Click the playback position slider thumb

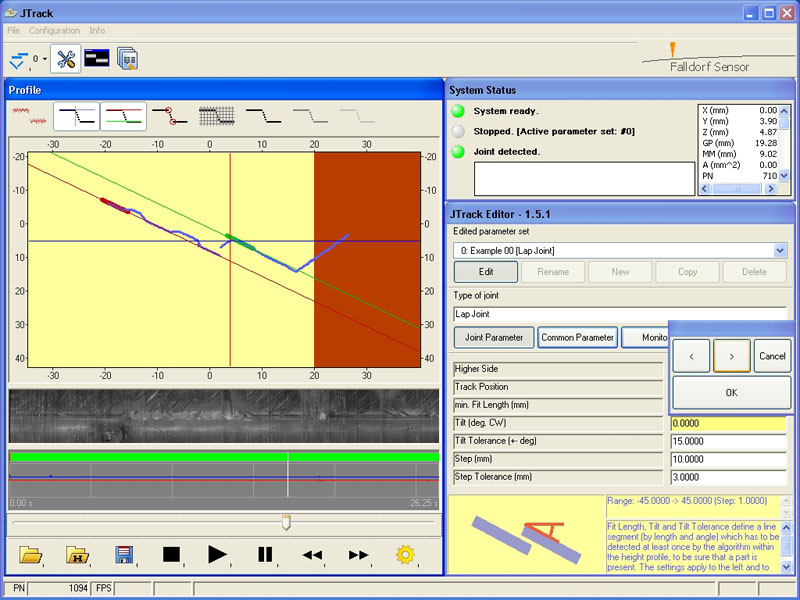click(x=286, y=522)
